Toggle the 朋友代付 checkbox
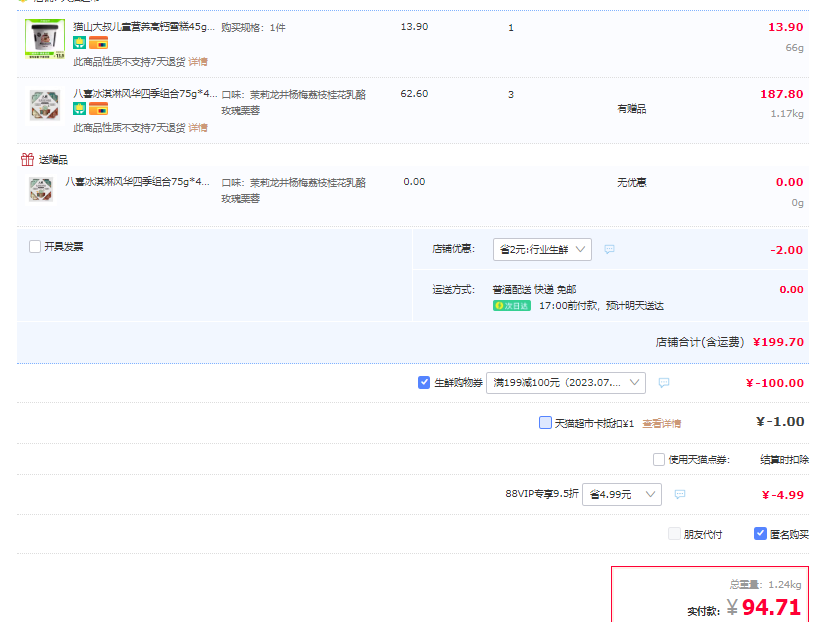The height and width of the screenshot is (622, 820). point(675,534)
